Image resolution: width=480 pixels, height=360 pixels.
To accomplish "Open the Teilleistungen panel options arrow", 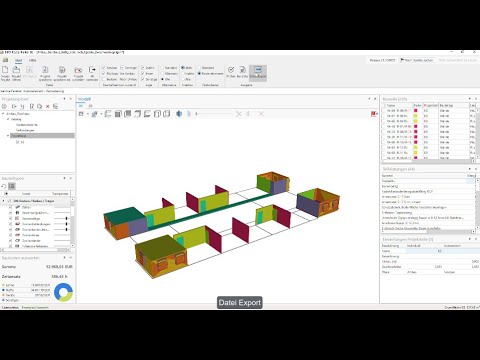I will pyautogui.click(x=470, y=169).
